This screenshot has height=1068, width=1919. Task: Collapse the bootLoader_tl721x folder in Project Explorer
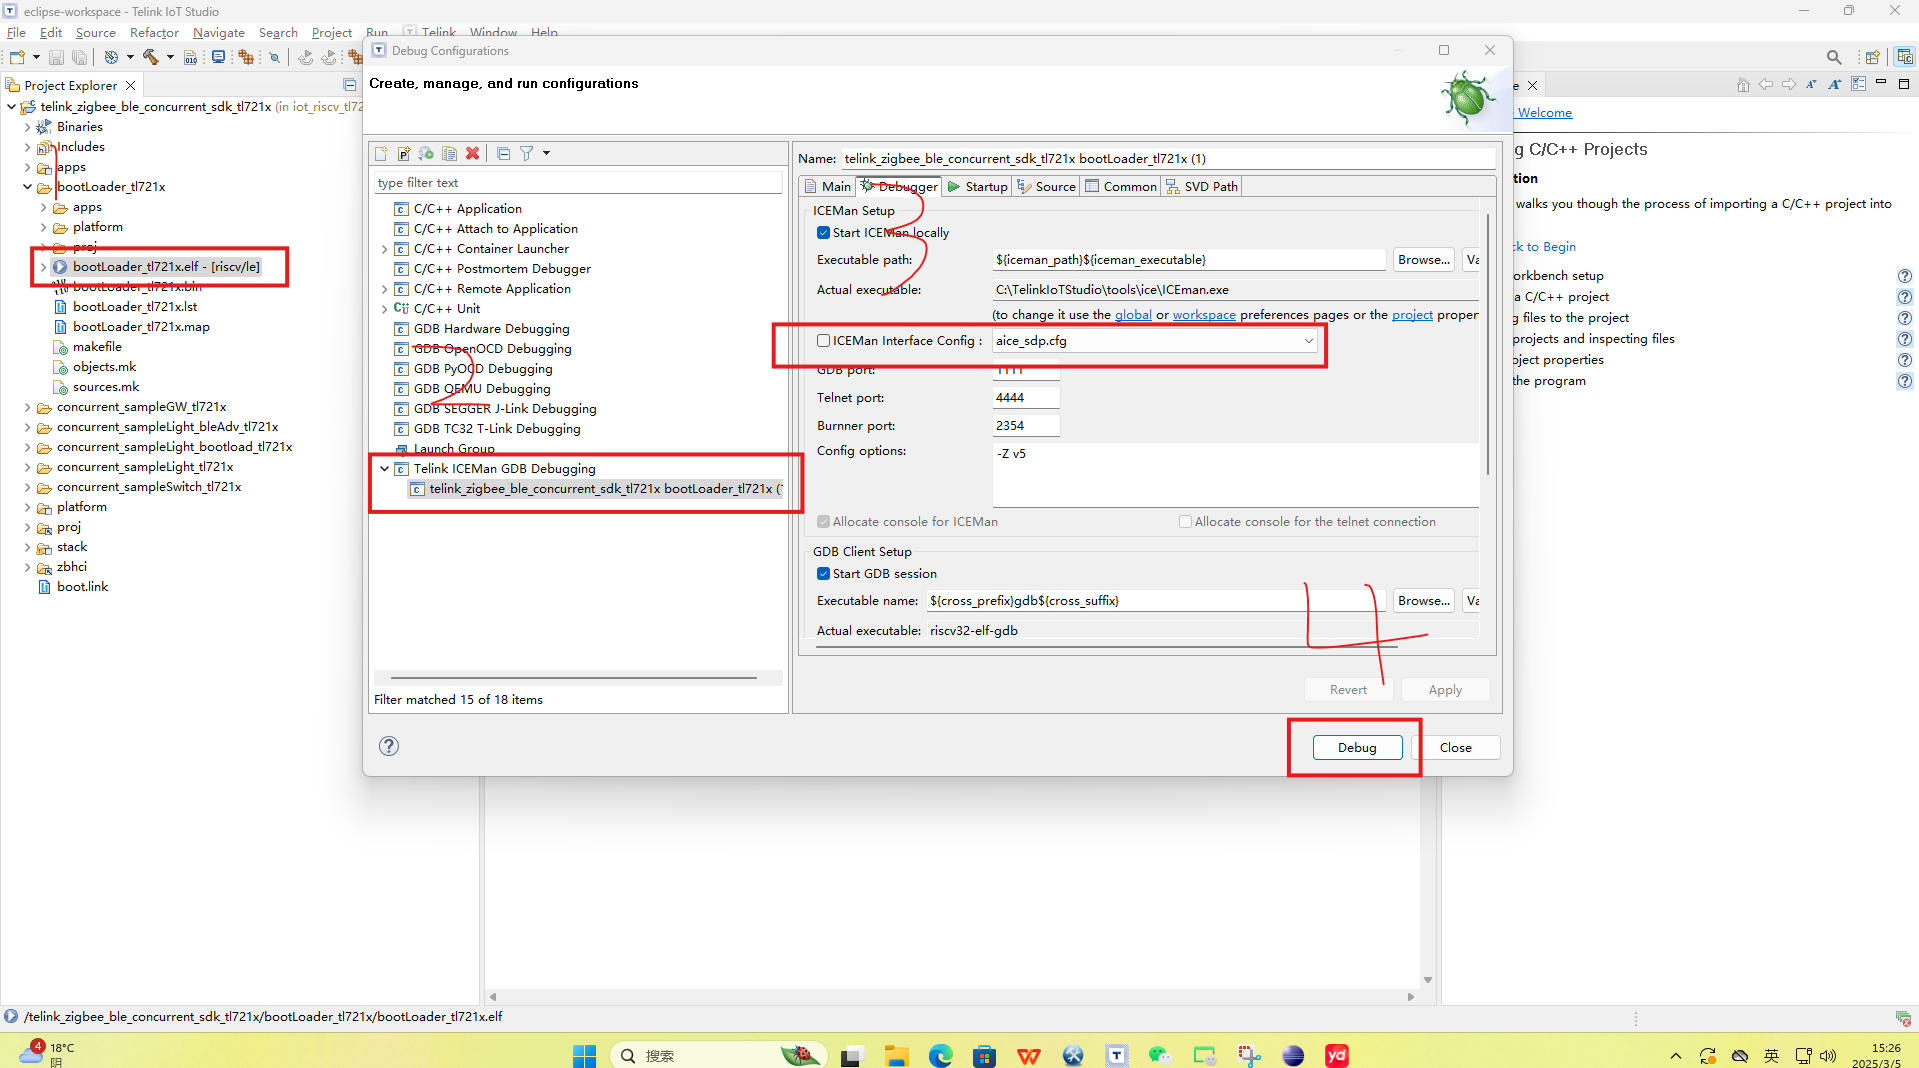(27, 187)
